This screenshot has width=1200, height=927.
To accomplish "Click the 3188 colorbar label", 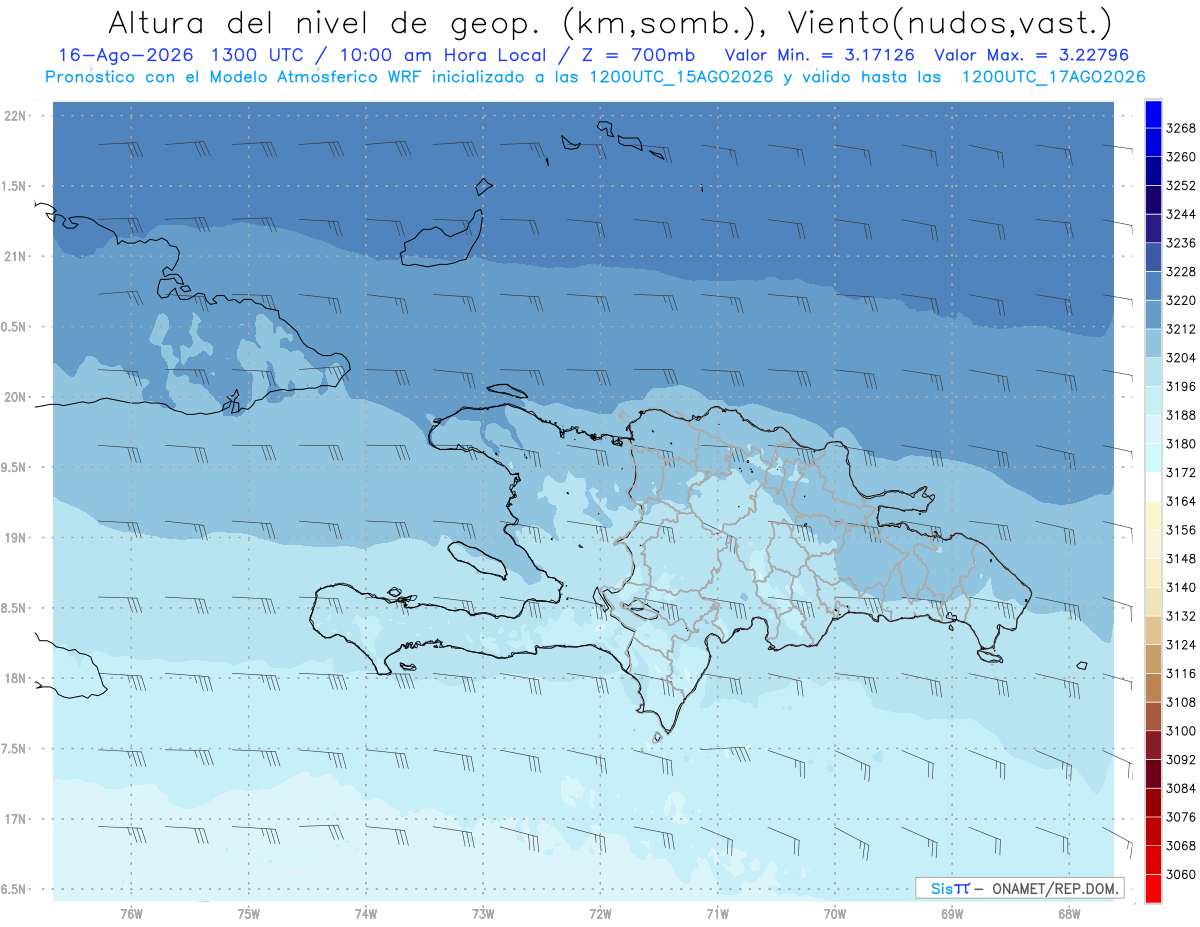I will (1181, 415).
